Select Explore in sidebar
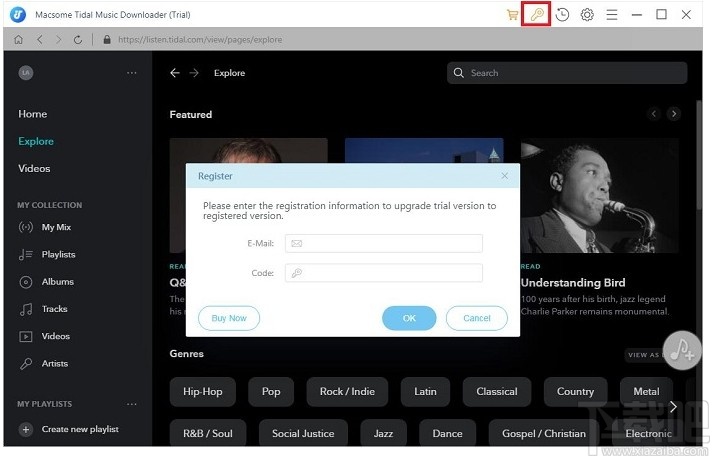This screenshot has height=456, width=712. pyautogui.click(x=36, y=141)
